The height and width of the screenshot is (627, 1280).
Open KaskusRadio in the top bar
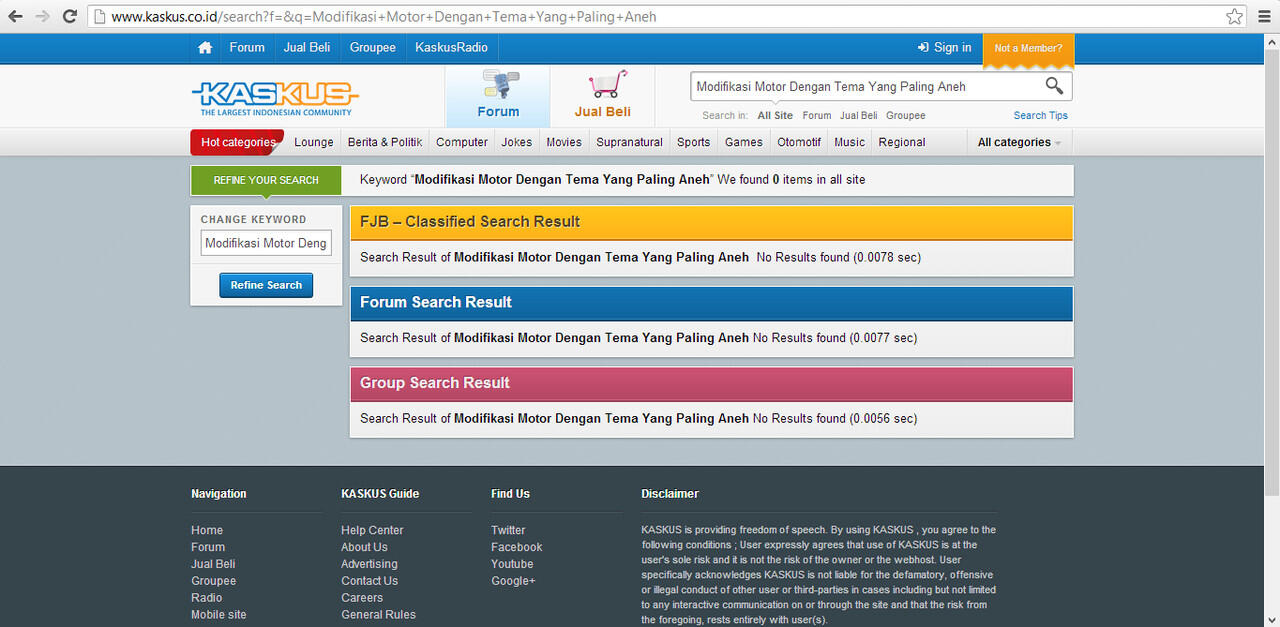[451, 48]
